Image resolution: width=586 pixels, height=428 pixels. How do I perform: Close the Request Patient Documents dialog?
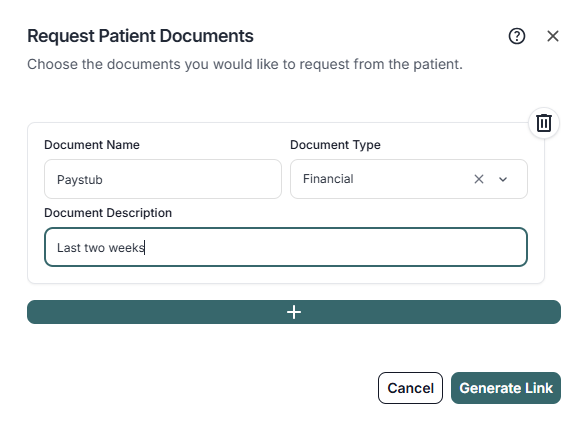(x=553, y=36)
